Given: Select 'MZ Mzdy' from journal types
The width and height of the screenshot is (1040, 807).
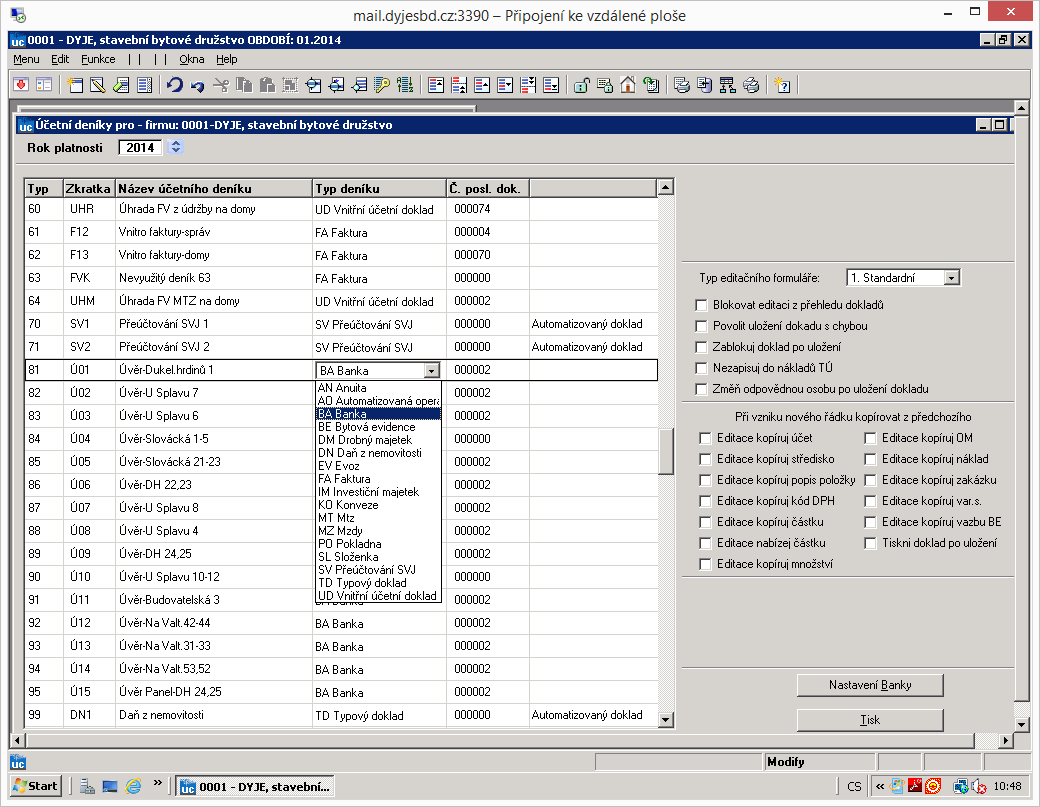Looking at the screenshot, I should click(378, 530).
